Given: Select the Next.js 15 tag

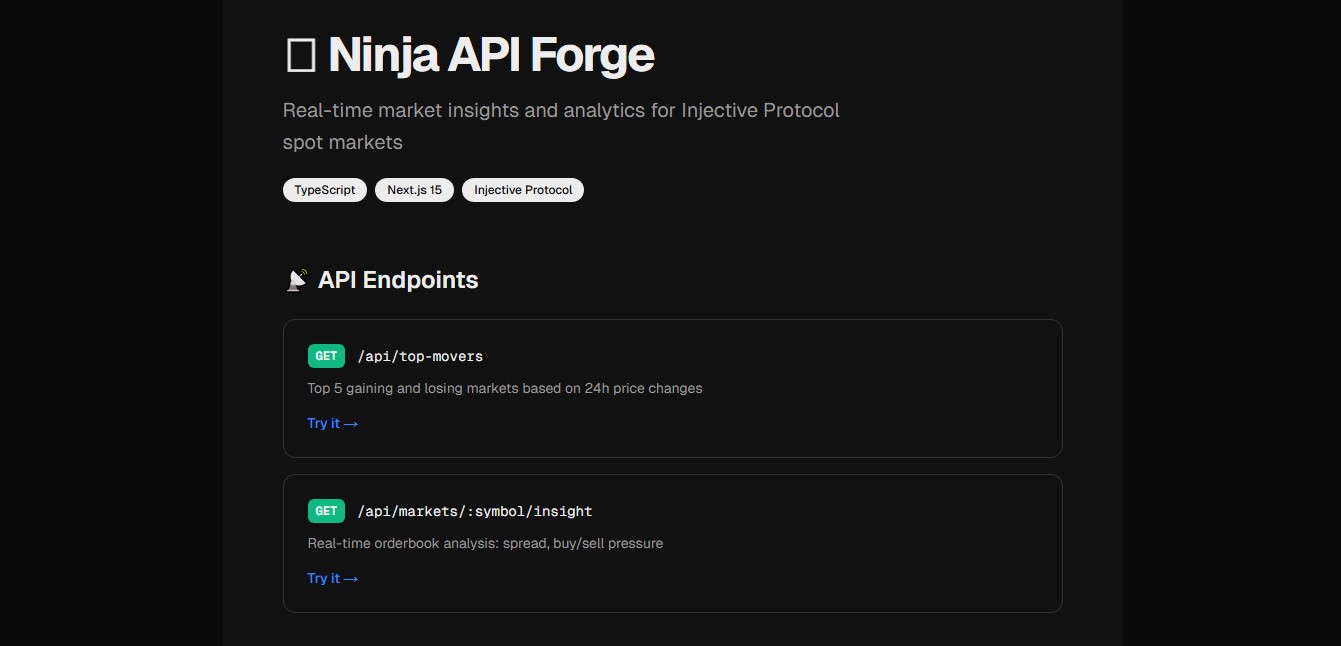Looking at the screenshot, I should point(414,190).
